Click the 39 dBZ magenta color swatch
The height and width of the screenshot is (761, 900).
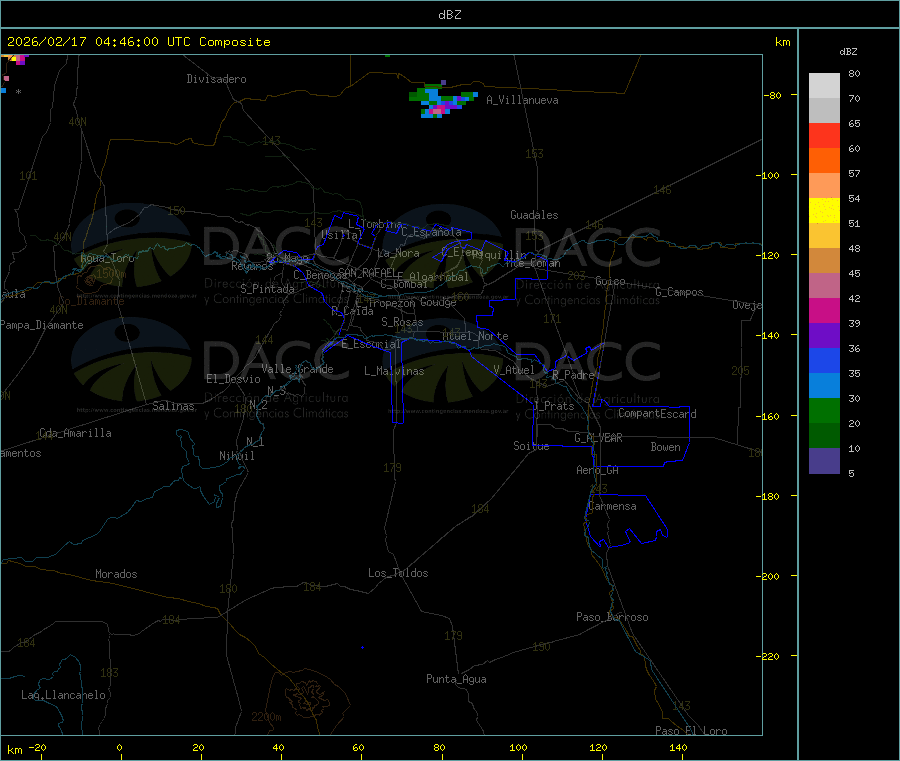coord(824,310)
